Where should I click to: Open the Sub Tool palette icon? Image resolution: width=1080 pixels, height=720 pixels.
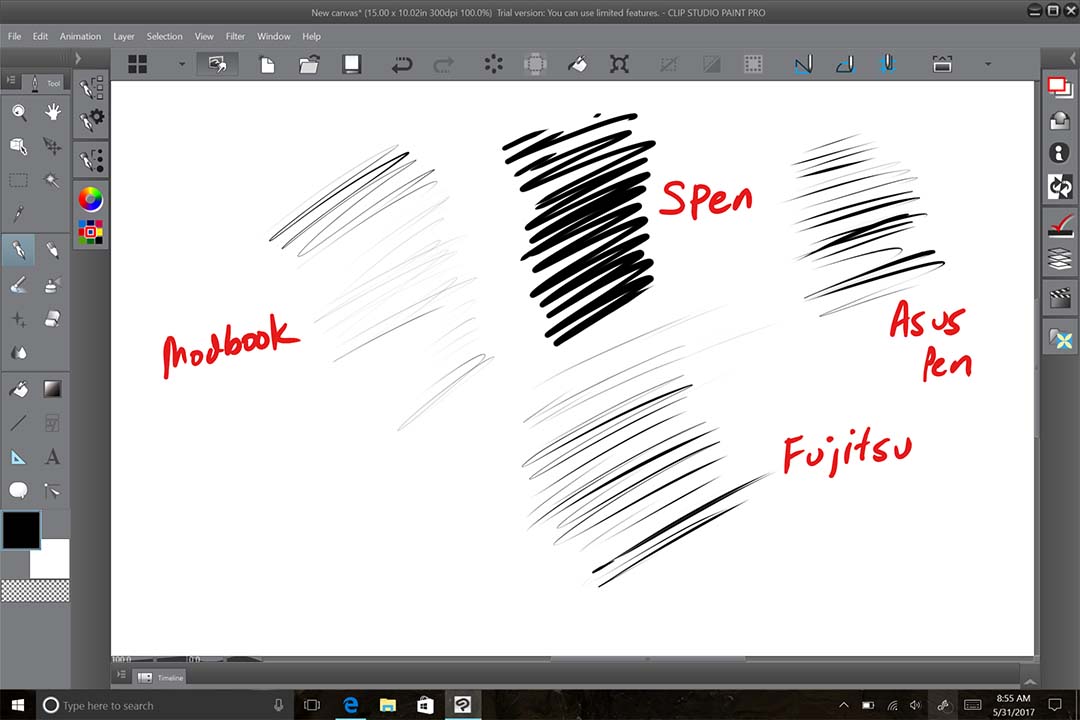coord(91,88)
